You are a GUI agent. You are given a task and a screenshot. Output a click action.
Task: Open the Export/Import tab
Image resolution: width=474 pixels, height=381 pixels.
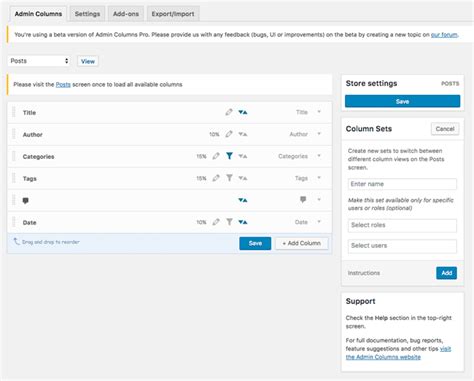coord(173,14)
